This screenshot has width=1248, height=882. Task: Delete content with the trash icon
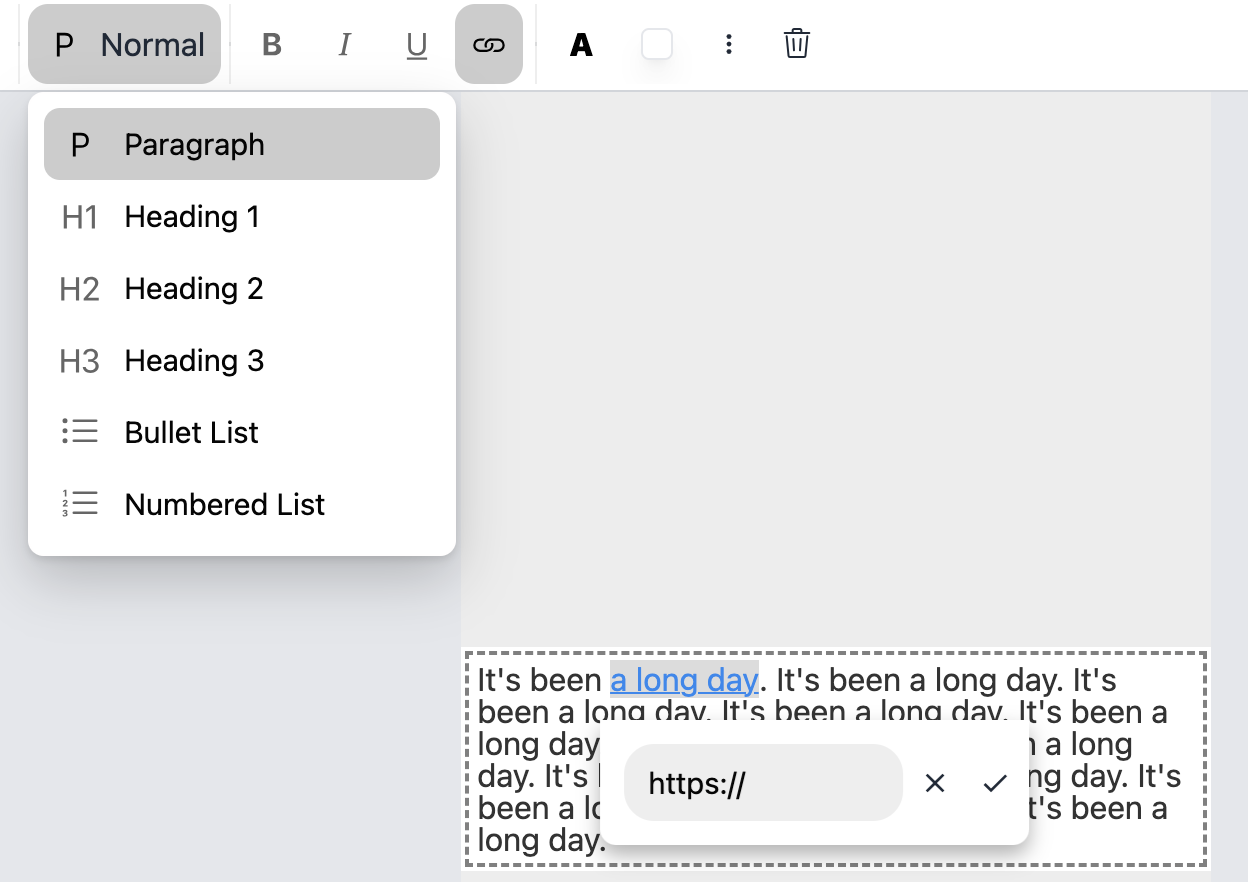[796, 44]
